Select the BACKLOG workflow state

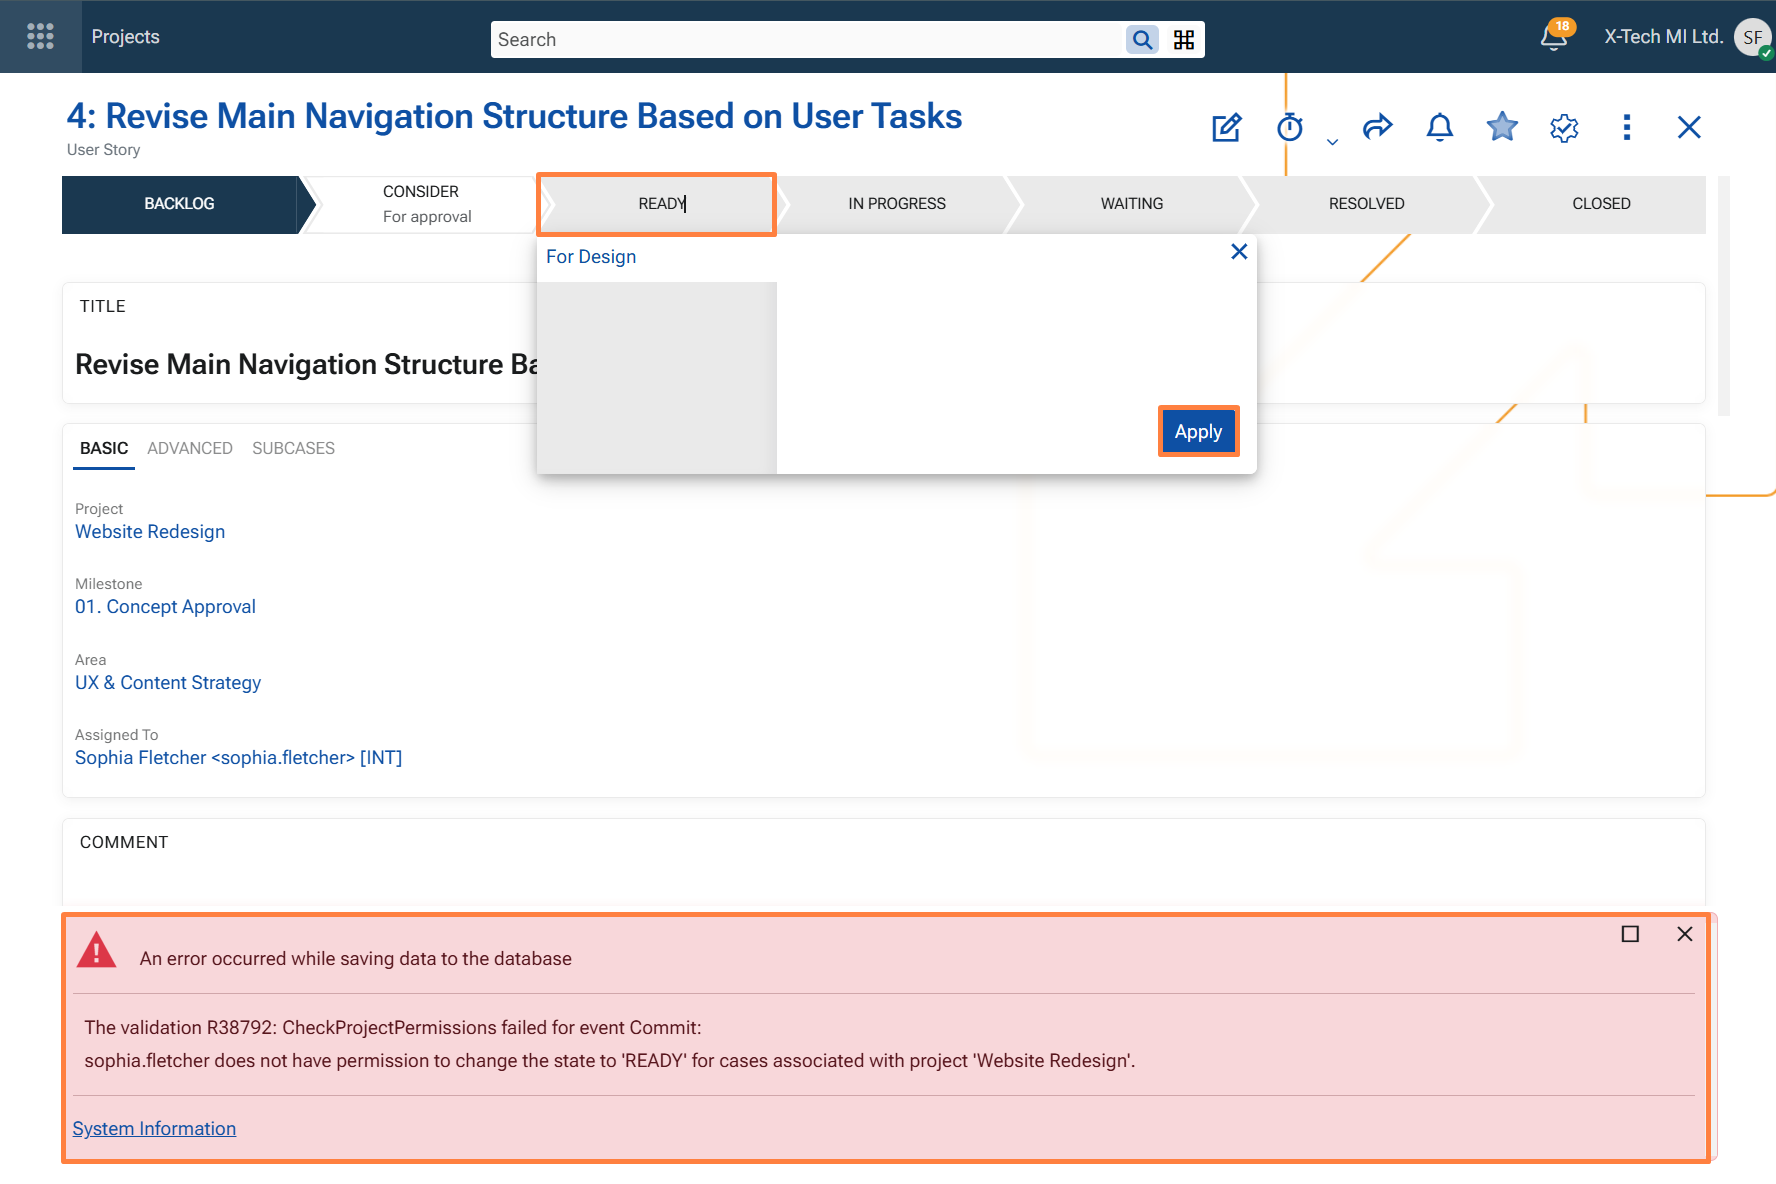(x=180, y=204)
